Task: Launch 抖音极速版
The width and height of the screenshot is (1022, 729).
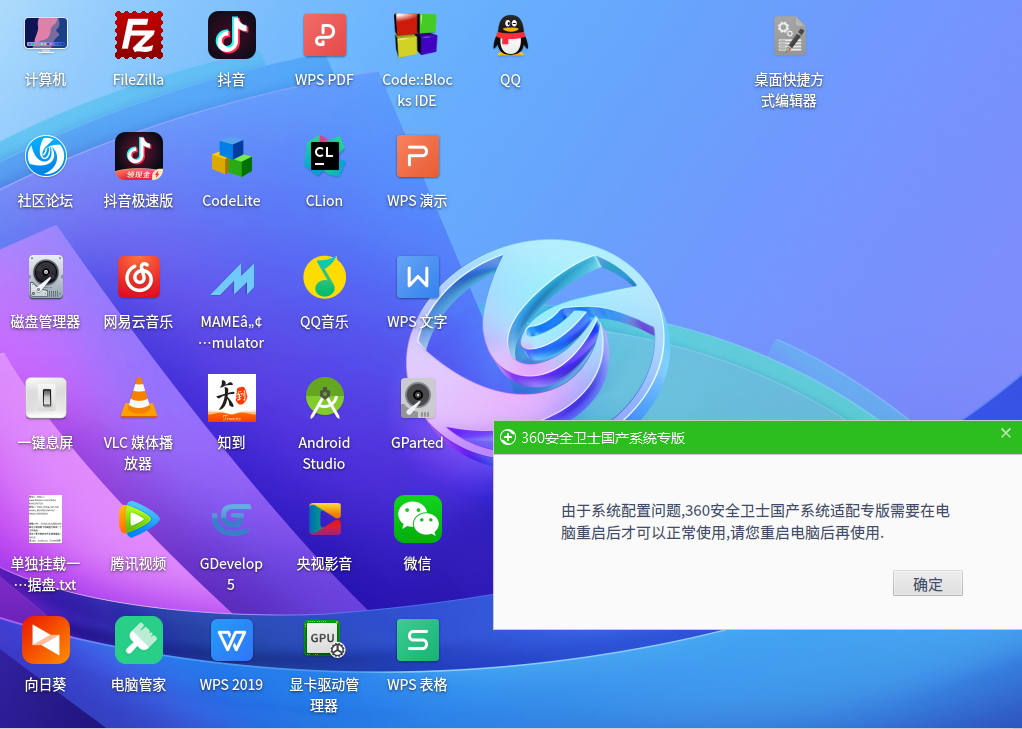Action: (138, 156)
